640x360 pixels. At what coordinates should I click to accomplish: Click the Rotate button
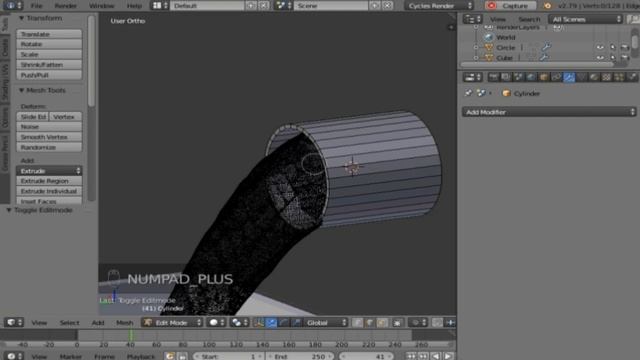click(x=49, y=44)
